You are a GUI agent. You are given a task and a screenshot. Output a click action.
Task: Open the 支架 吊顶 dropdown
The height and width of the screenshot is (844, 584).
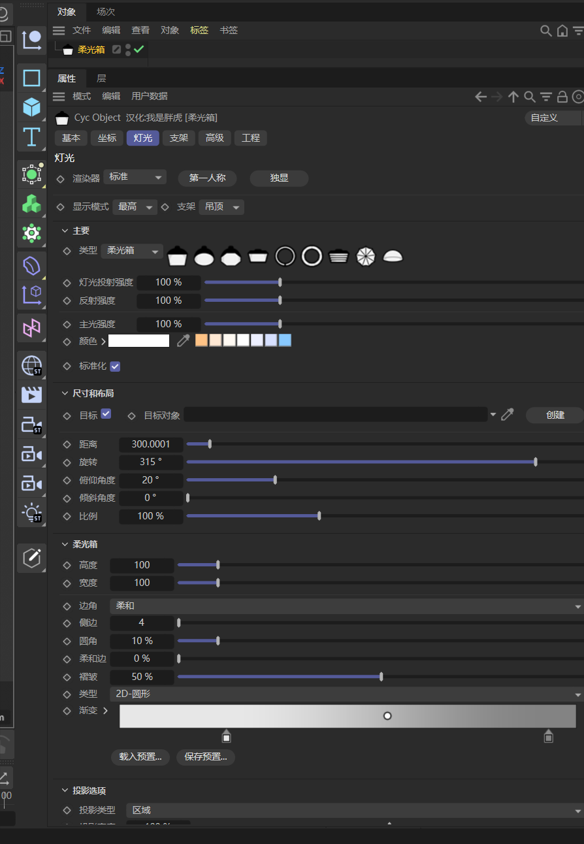tap(221, 207)
